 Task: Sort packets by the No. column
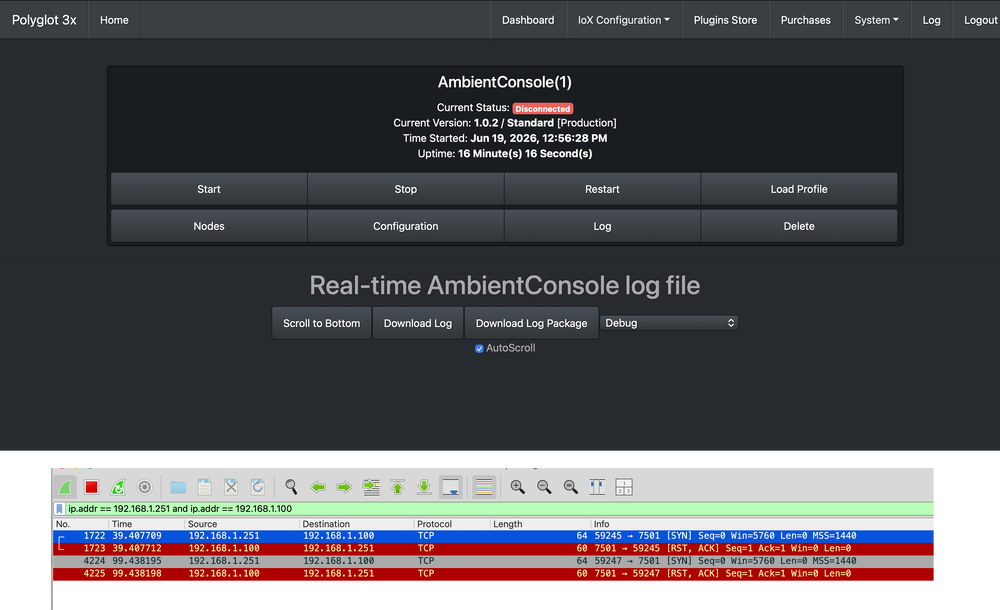(81, 524)
